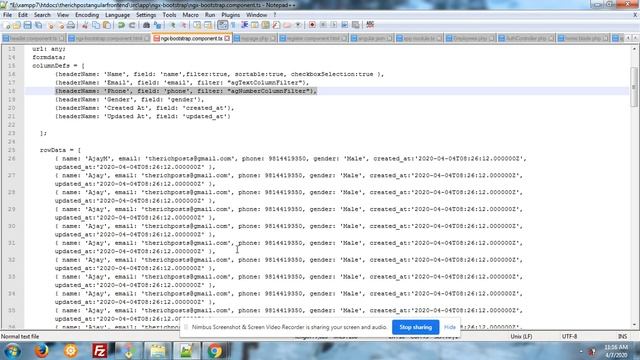Switch to ngx-bootstrap.component.ts tab
The width and height of the screenshot is (640, 360).
[x=191, y=38]
